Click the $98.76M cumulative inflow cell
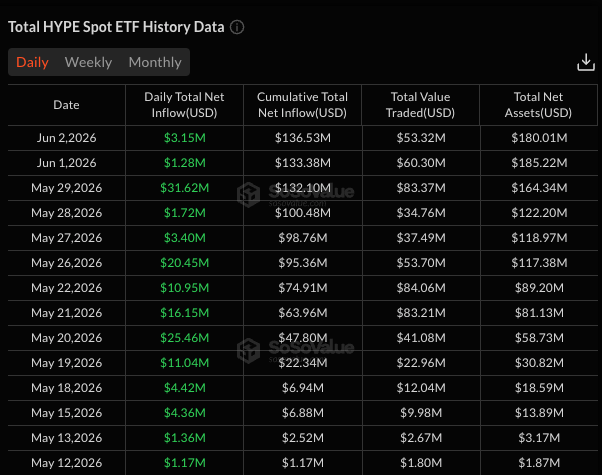Image resolution: width=602 pixels, height=475 pixels. pos(303,238)
